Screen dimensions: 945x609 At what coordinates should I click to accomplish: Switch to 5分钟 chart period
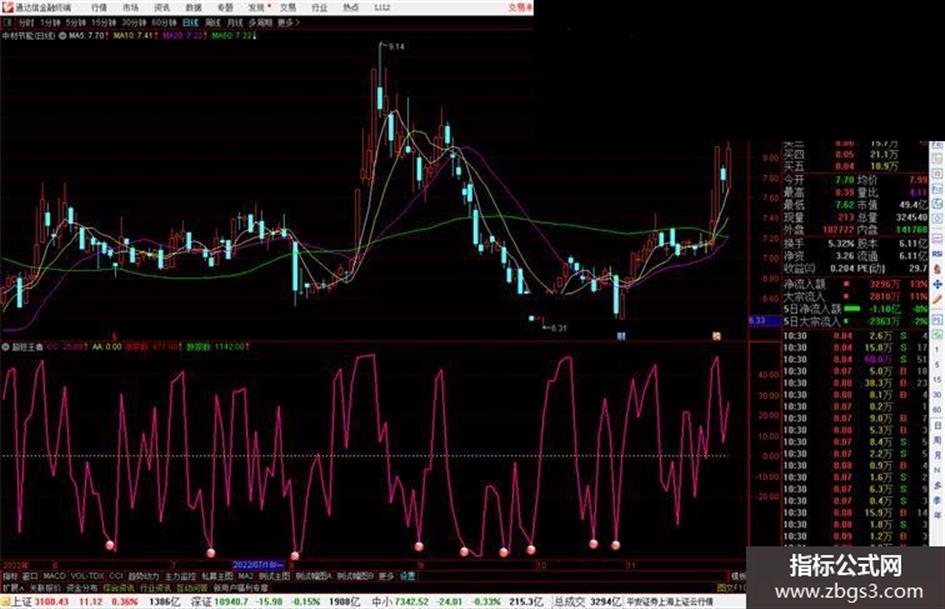pos(76,22)
